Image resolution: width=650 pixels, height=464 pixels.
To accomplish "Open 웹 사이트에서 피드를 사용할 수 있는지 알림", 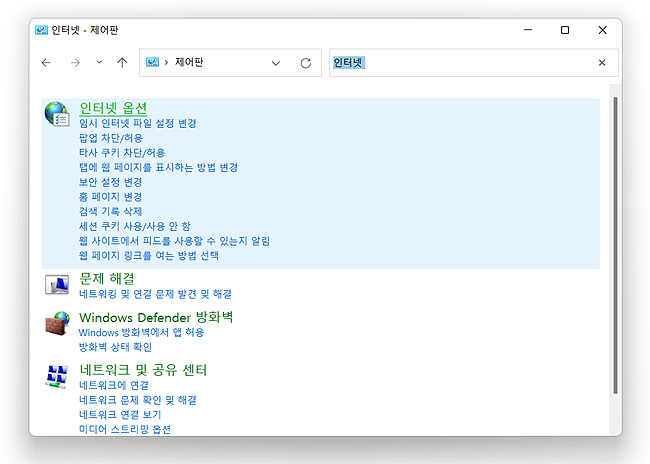I will pos(175,241).
